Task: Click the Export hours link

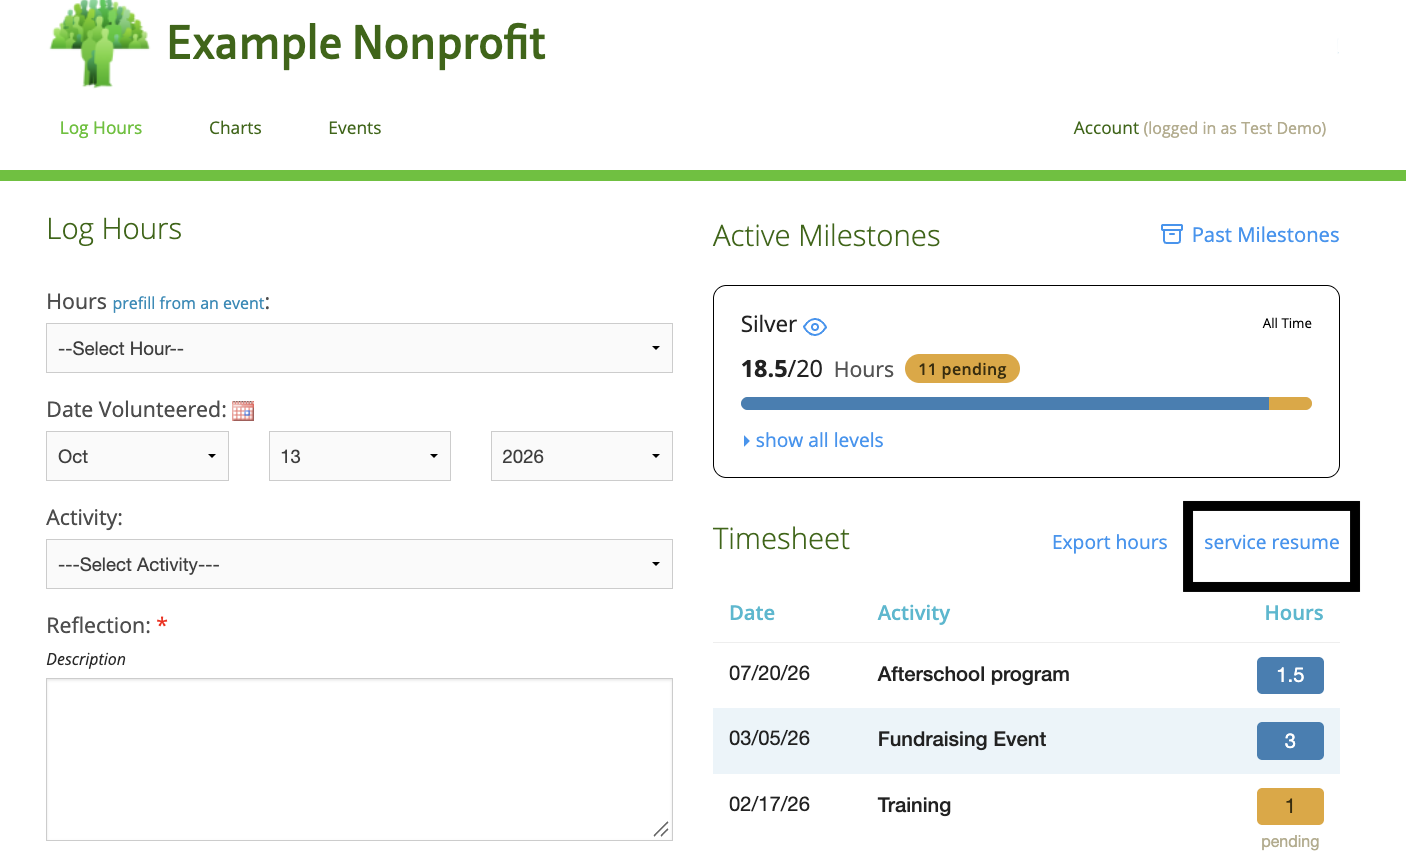Action: [x=1110, y=542]
